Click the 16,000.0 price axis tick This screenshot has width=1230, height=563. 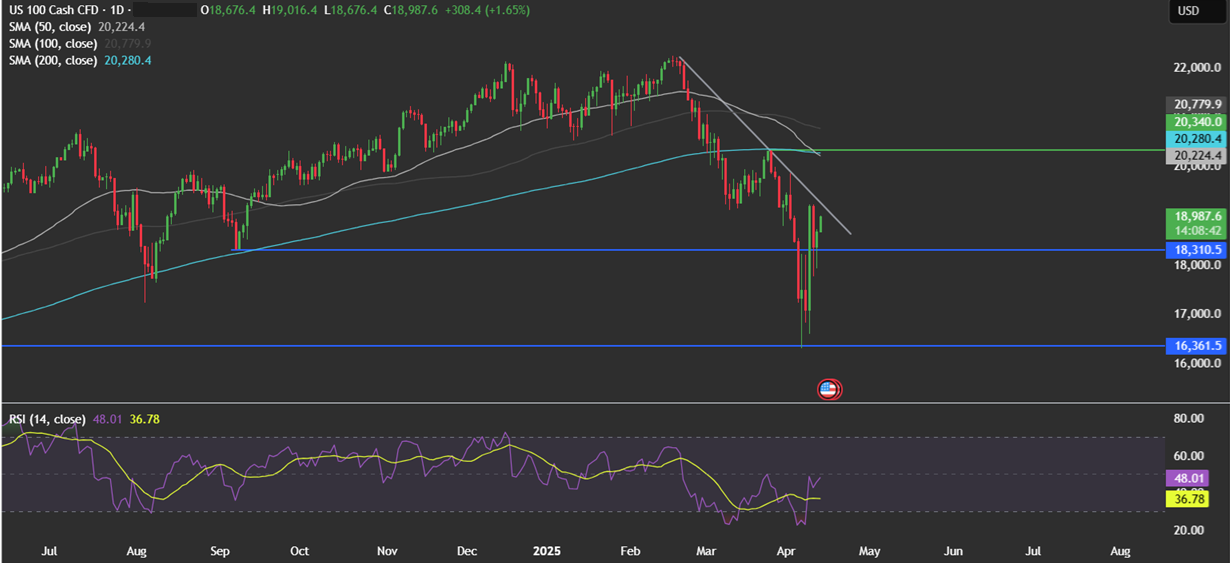[1197, 364]
